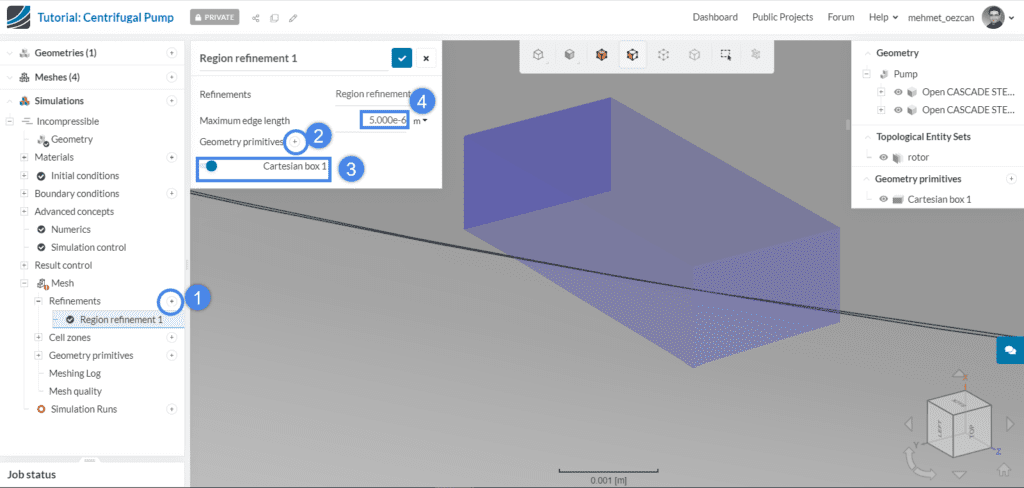
Task: Add a mesh refinement with plus icon
Action: [172, 301]
